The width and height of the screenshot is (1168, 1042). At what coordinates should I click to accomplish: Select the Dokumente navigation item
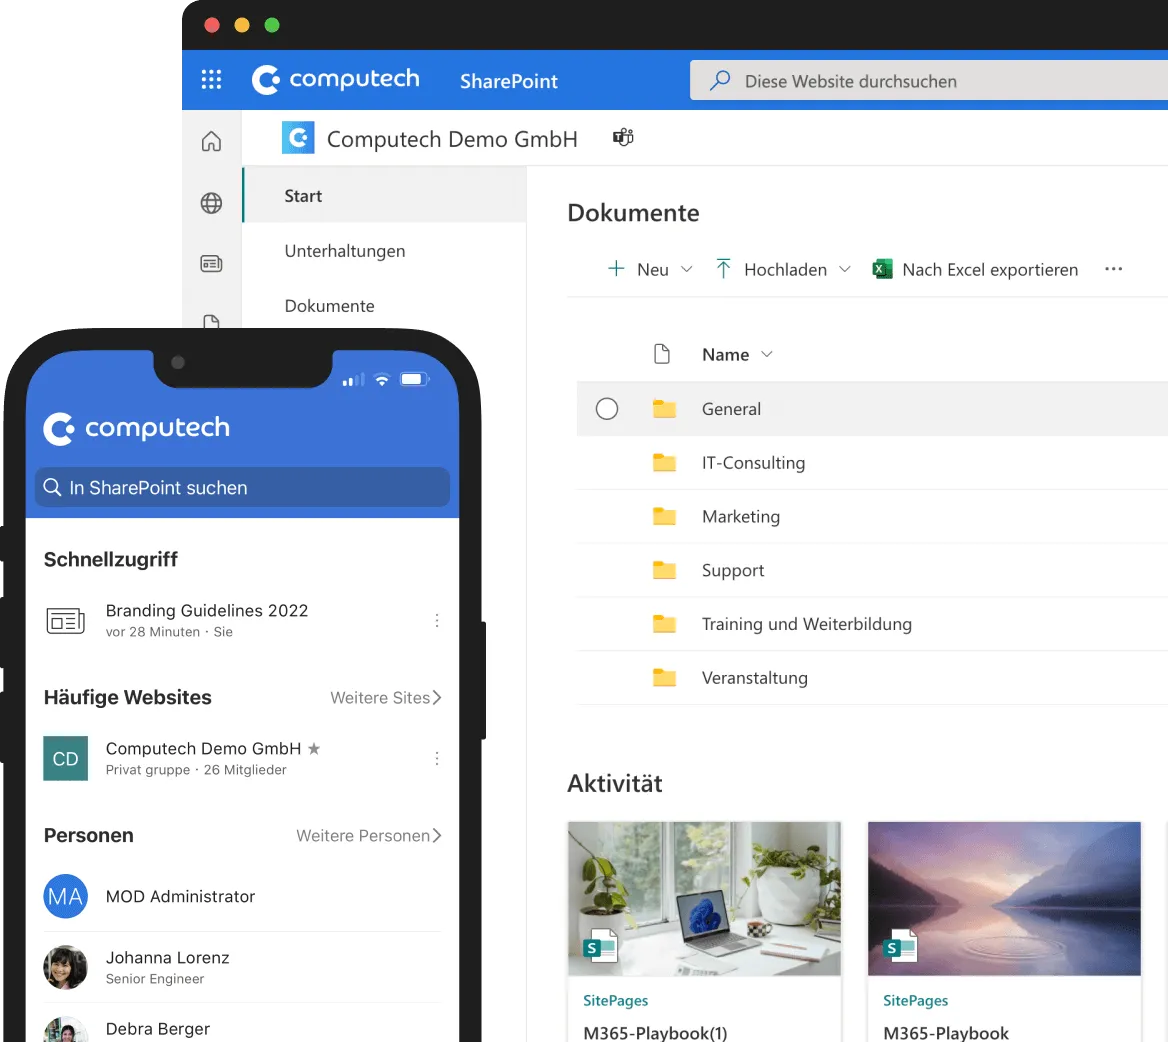[x=329, y=306]
